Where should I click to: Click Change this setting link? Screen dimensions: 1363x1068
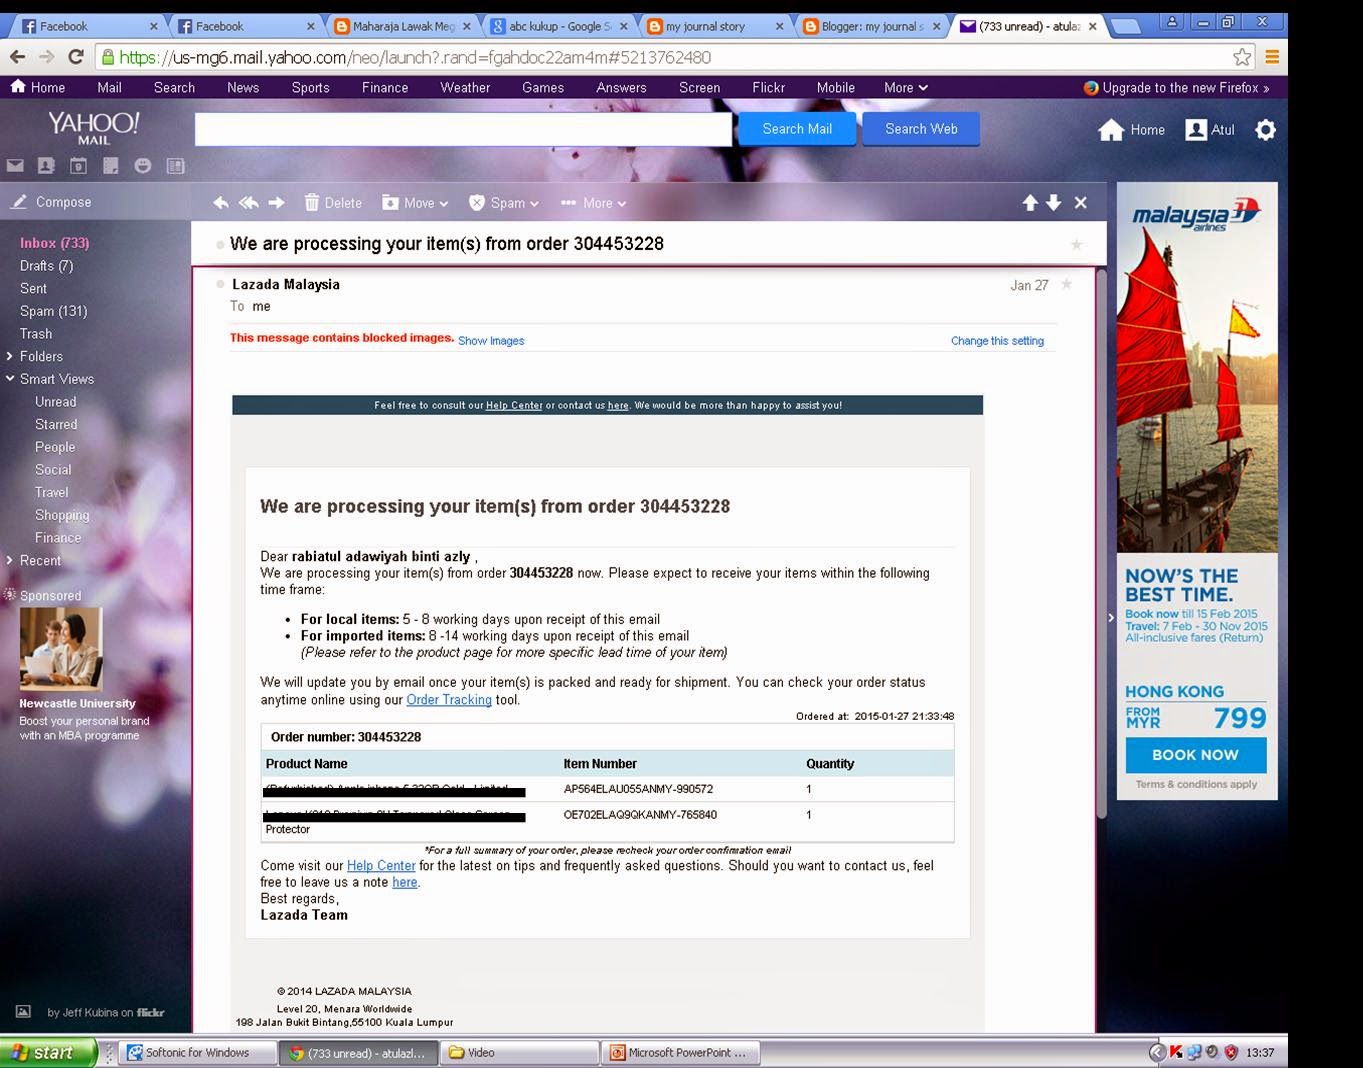pos(997,341)
